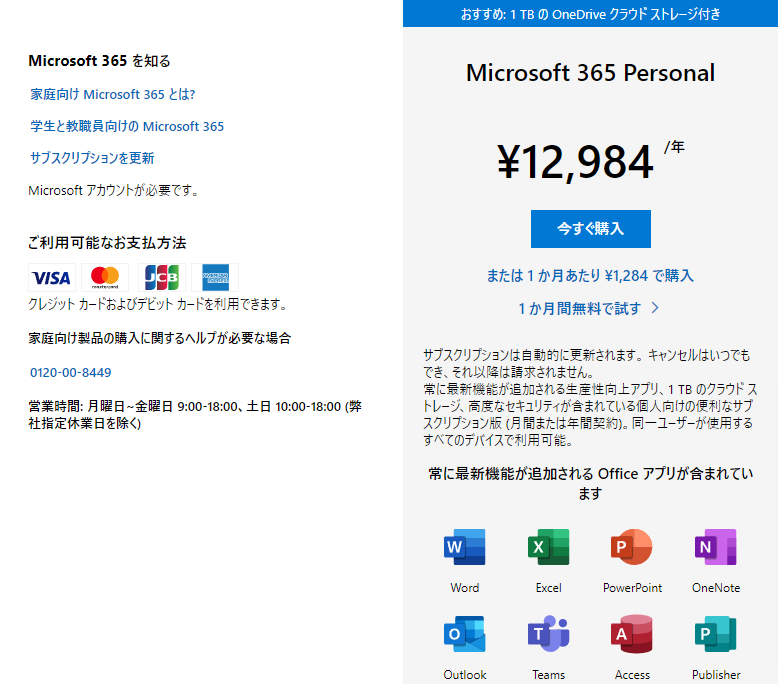This screenshot has width=778, height=684.
Task: Select the PowerPoint icon
Action: click(x=632, y=547)
